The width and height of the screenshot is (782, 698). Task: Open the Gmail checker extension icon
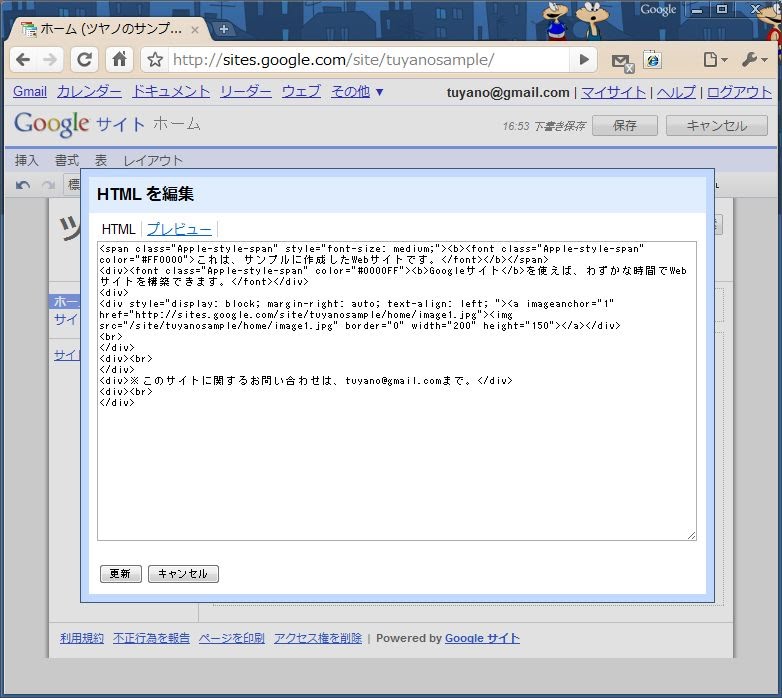point(622,61)
